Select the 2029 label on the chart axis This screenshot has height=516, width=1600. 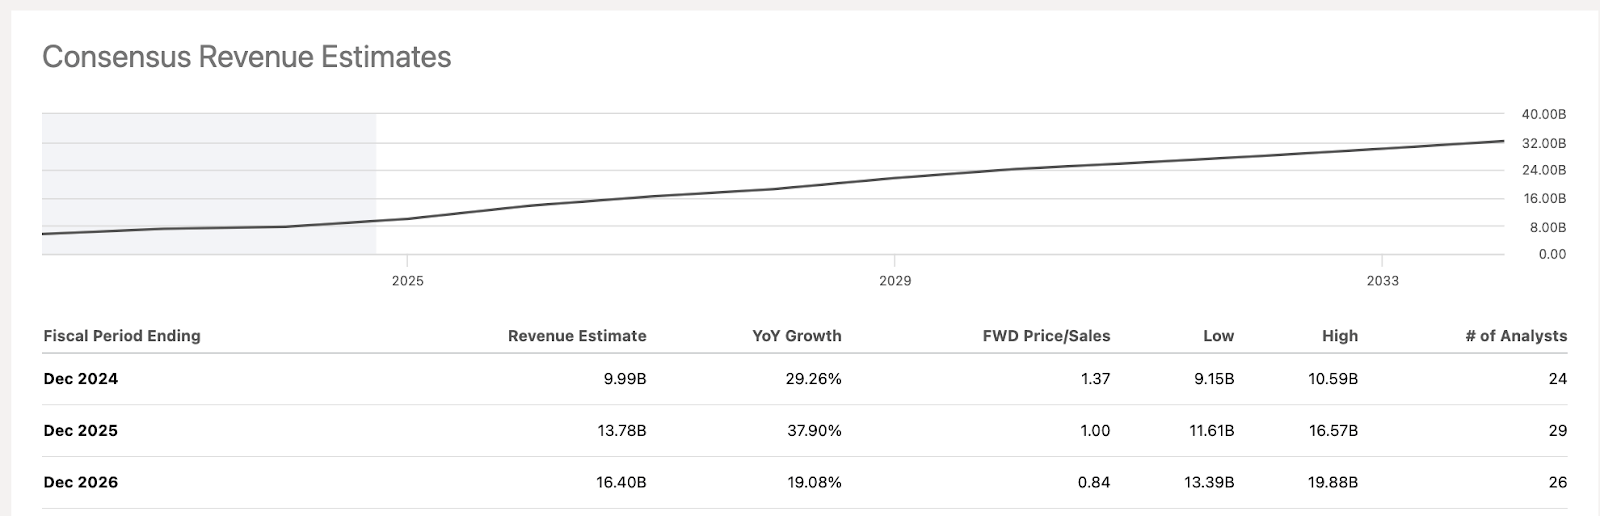pos(895,281)
